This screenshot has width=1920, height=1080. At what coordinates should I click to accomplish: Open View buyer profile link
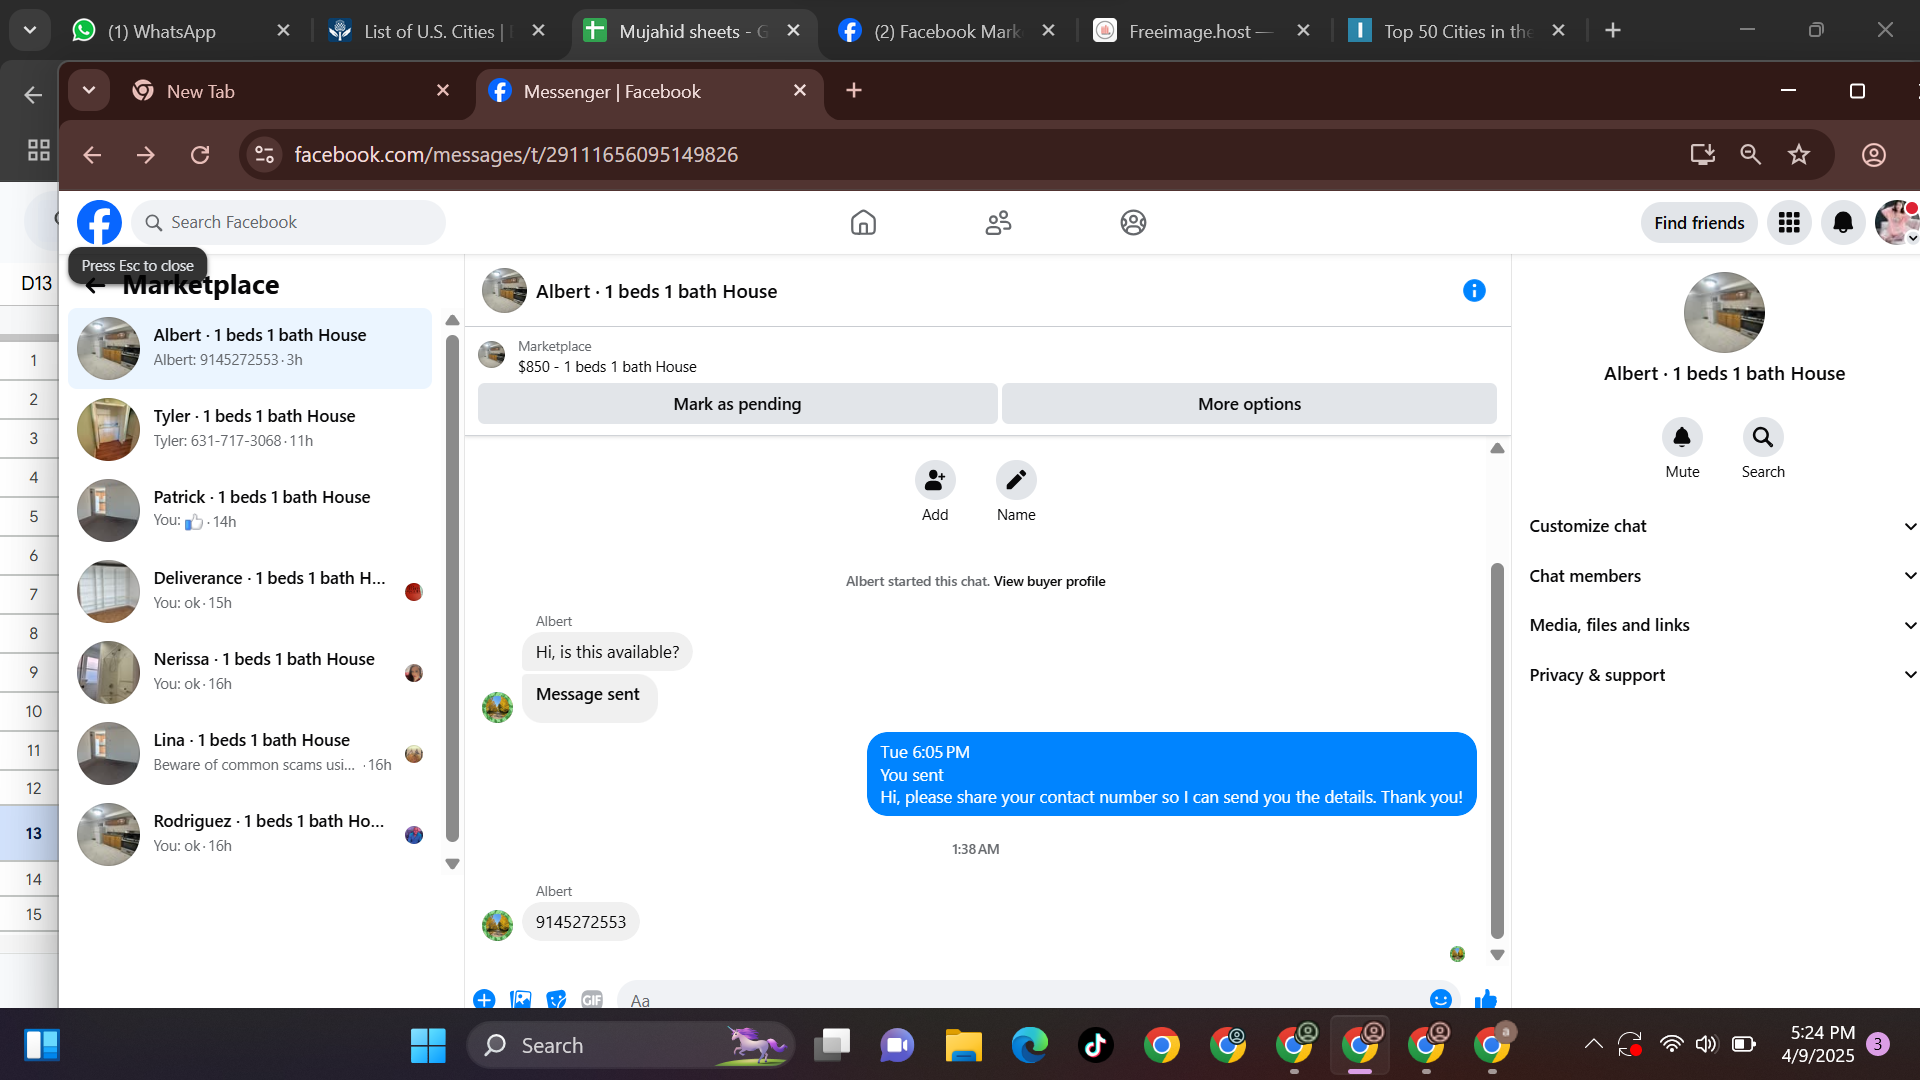[x=1049, y=581]
